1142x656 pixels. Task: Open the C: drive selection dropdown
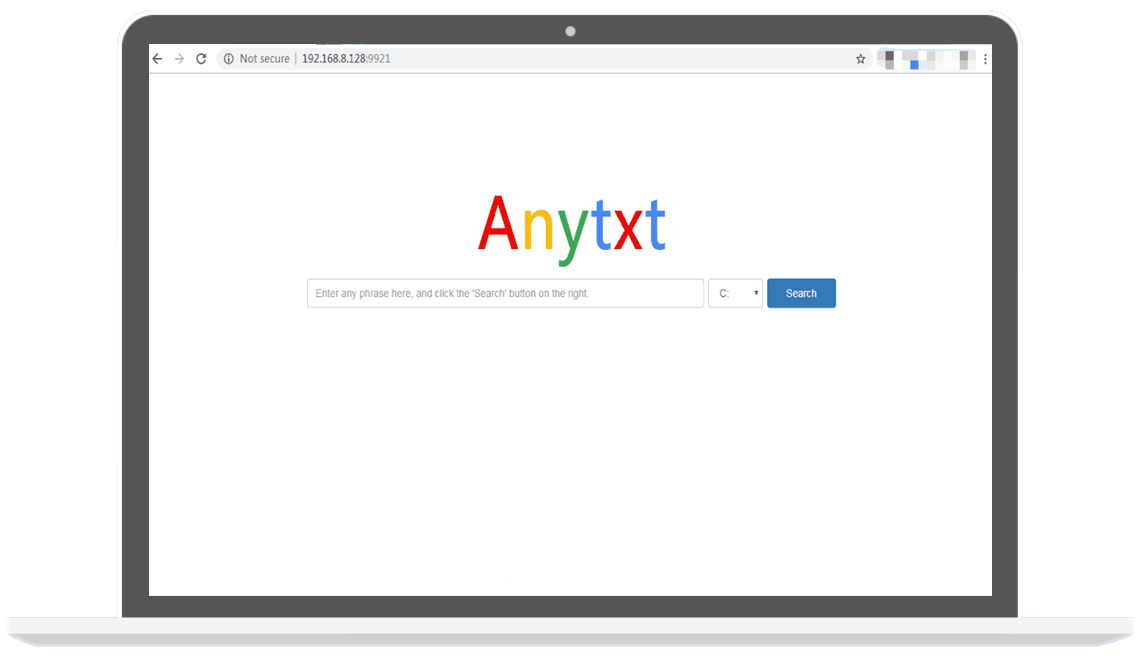[x=736, y=293]
